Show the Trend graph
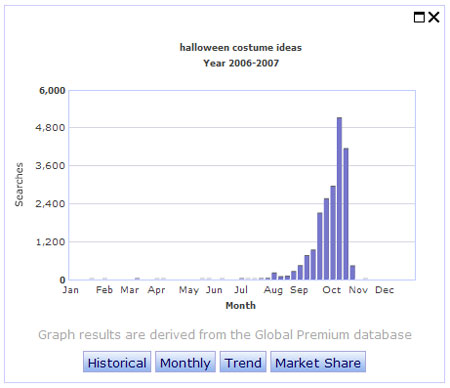 [x=243, y=362]
